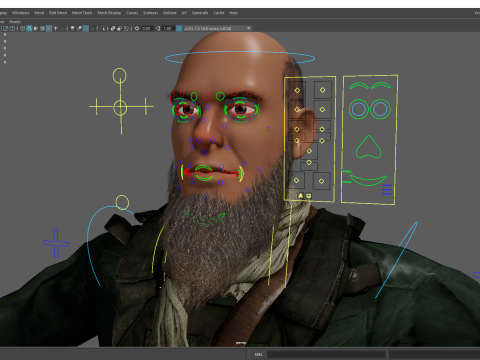The height and width of the screenshot is (360, 480).
Task: Click the isolate select icon
Action: pos(103,28)
